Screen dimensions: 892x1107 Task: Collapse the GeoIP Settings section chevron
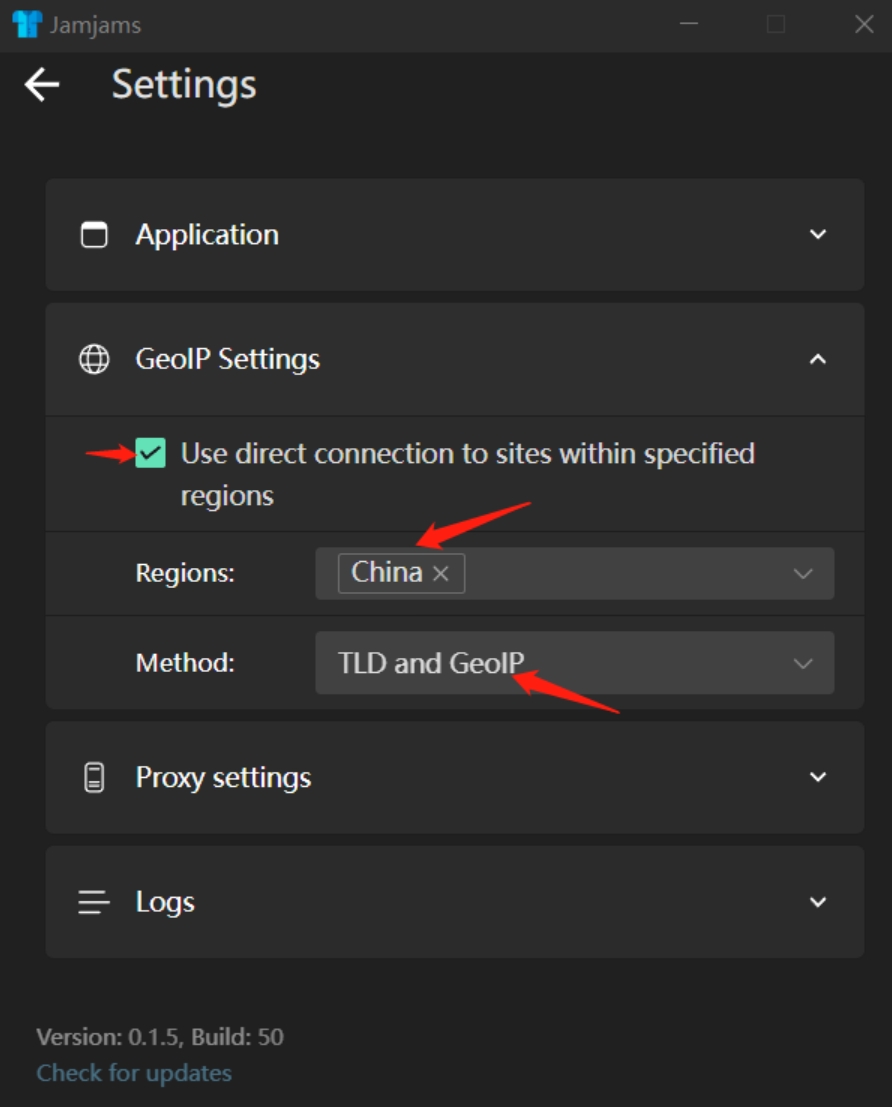coord(818,359)
